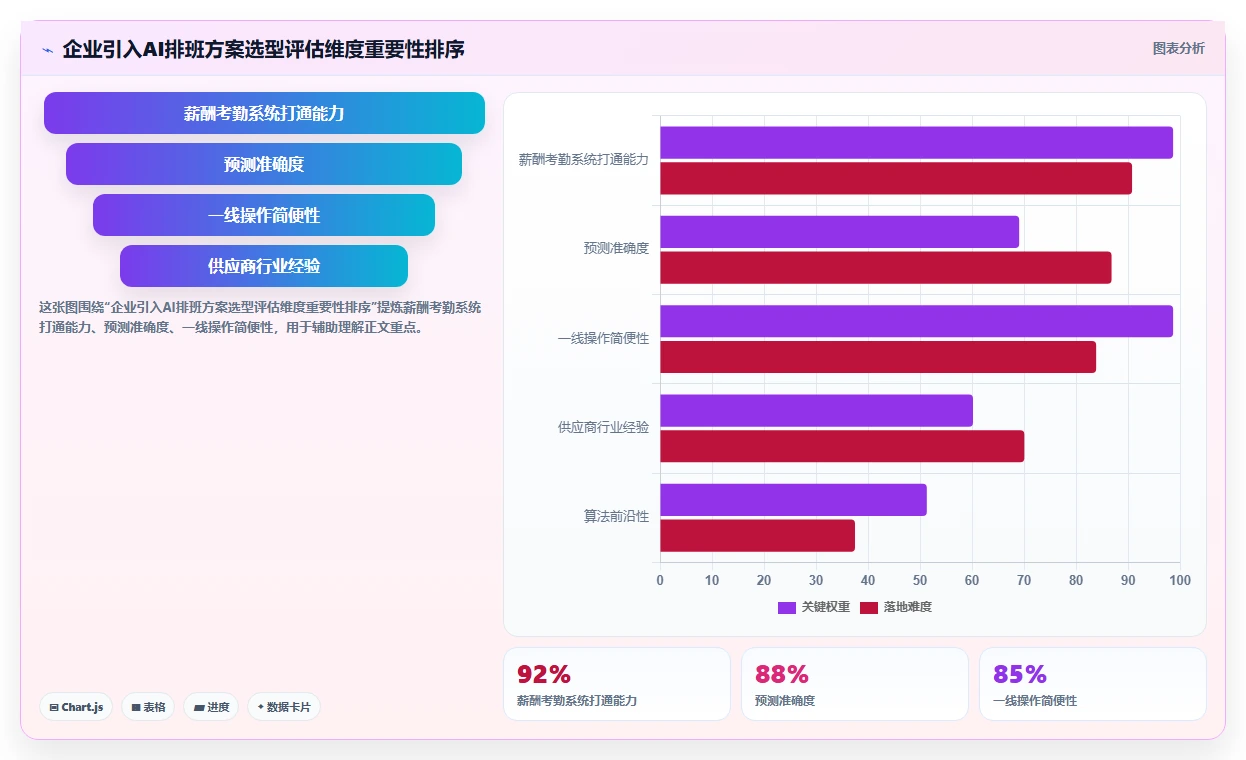Click the red bar for 预测准确度
1246x760 pixels.
(x=885, y=267)
